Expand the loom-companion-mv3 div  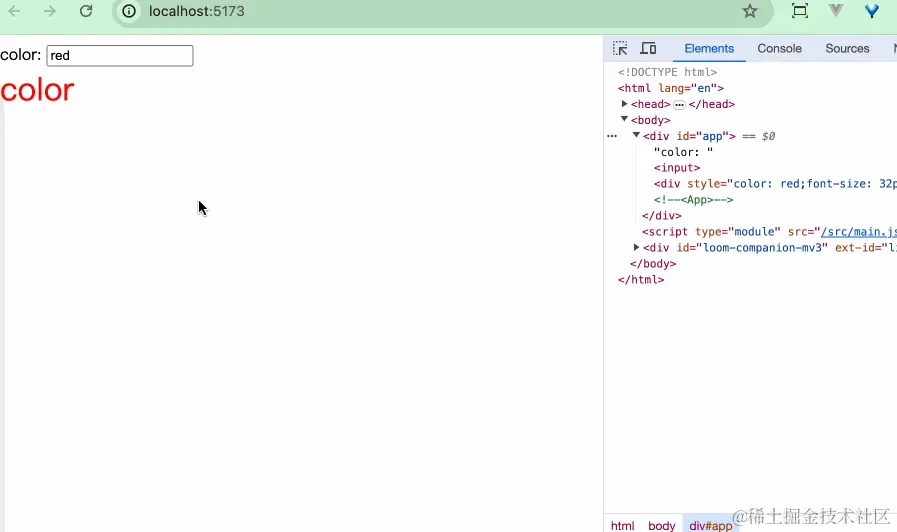(x=636, y=247)
